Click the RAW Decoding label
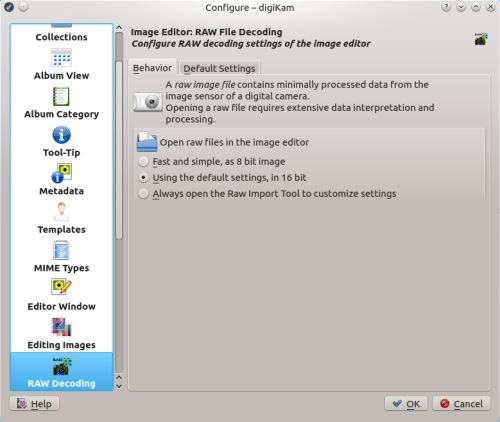 [61, 384]
